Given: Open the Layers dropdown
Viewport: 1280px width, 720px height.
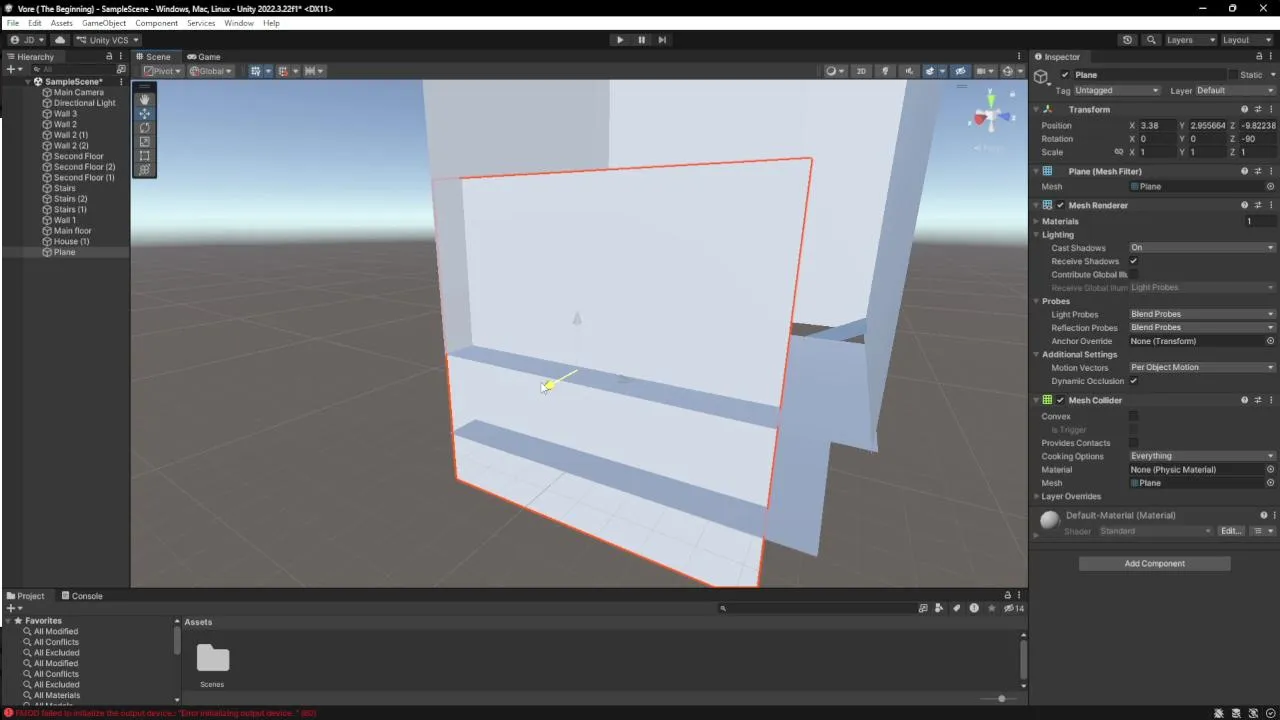Looking at the screenshot, I should 1190,40.
